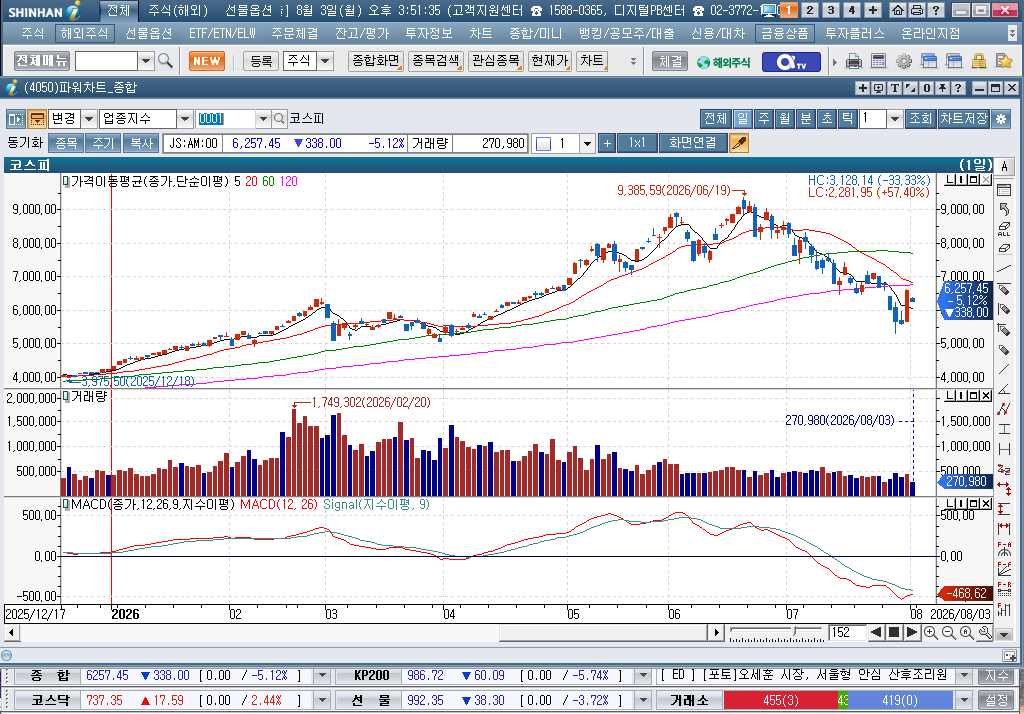Viewport: 1024px width, 714px height.
Task: Toggle 주기 synchronization button
Action: click(x=103, y=143)
